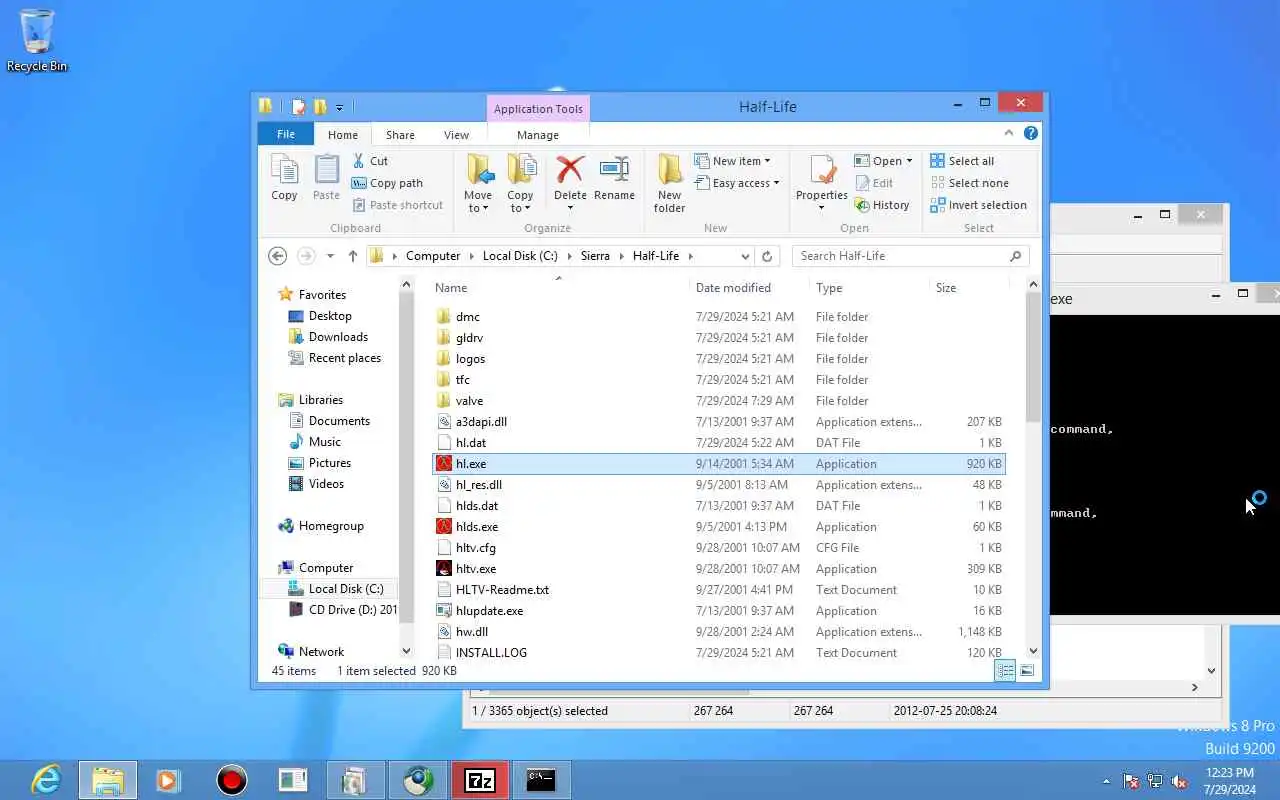This screenshot has width=1280, height=800.
Task: Select the hltv.cfg file
Action: tap(475, 548)
